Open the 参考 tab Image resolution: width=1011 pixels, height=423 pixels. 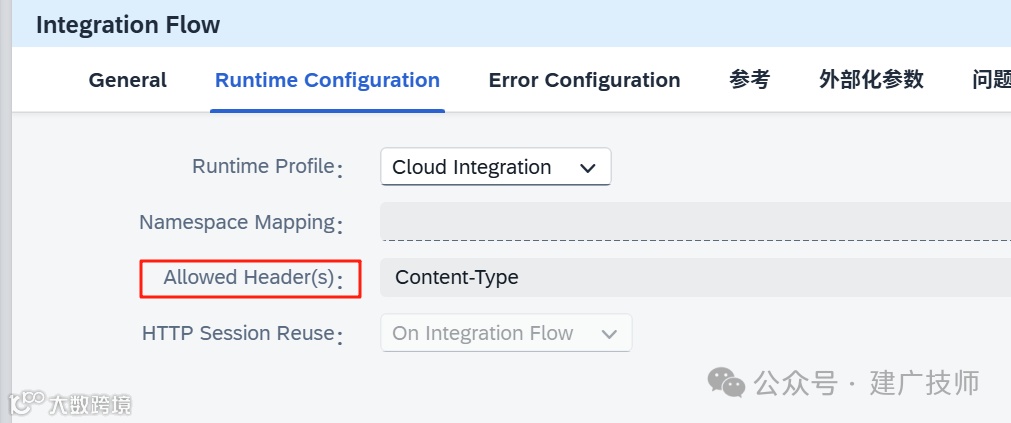point(750,80)
